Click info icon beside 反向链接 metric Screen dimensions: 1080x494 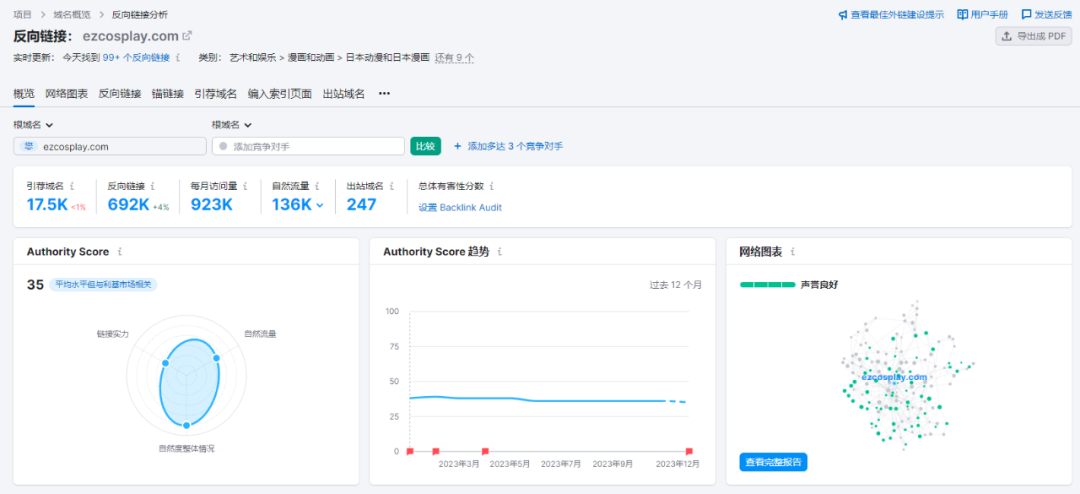point(153,186)
